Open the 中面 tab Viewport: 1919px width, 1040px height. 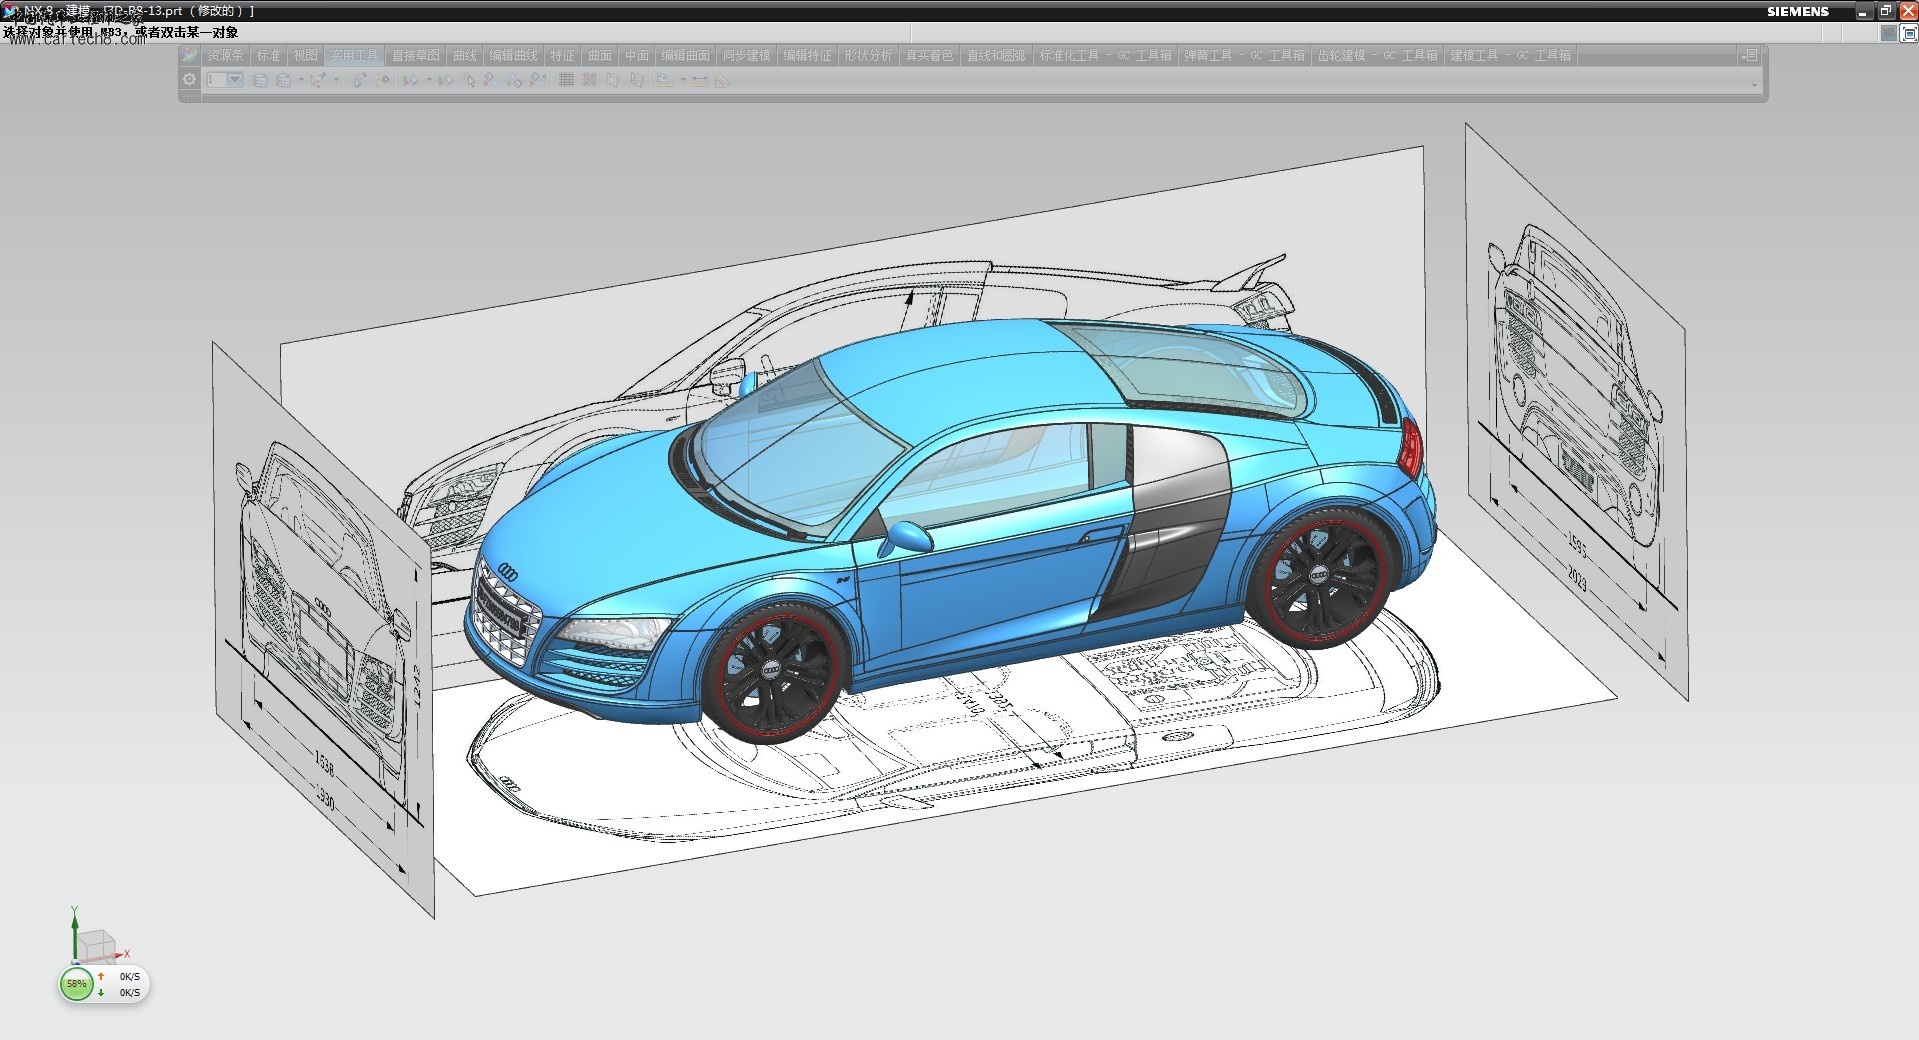(637, 56)
